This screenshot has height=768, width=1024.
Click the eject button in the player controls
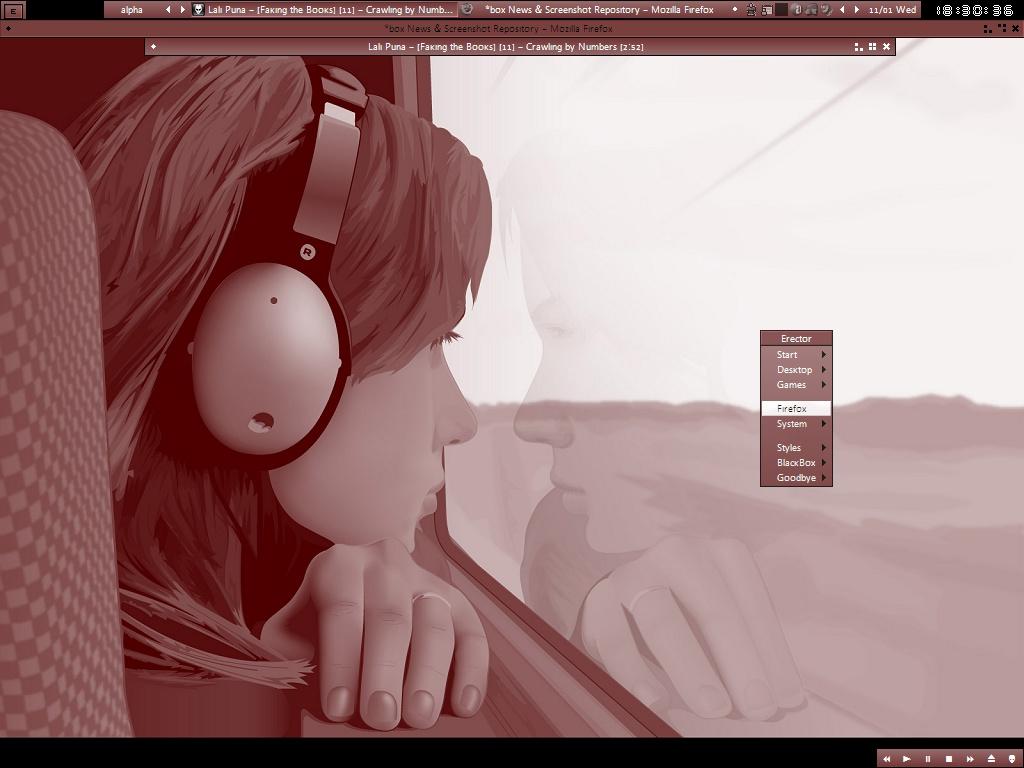991,759
